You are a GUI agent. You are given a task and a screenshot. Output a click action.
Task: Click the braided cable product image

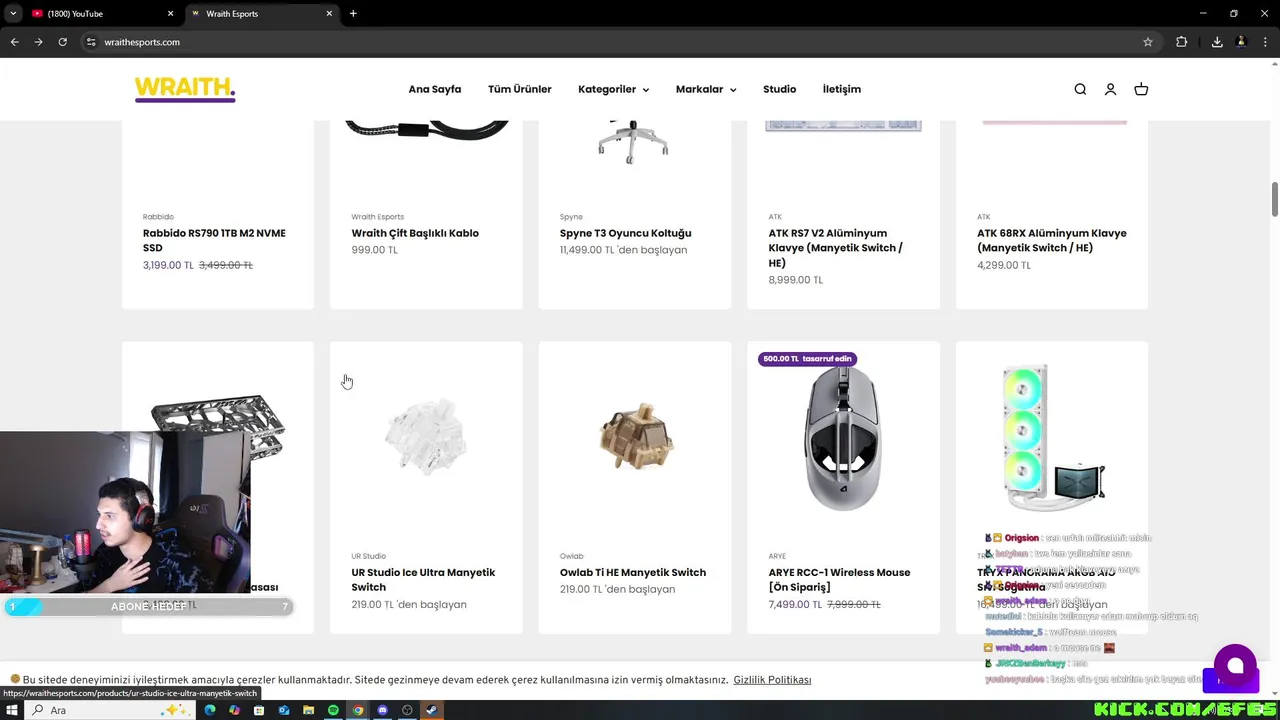426,130
